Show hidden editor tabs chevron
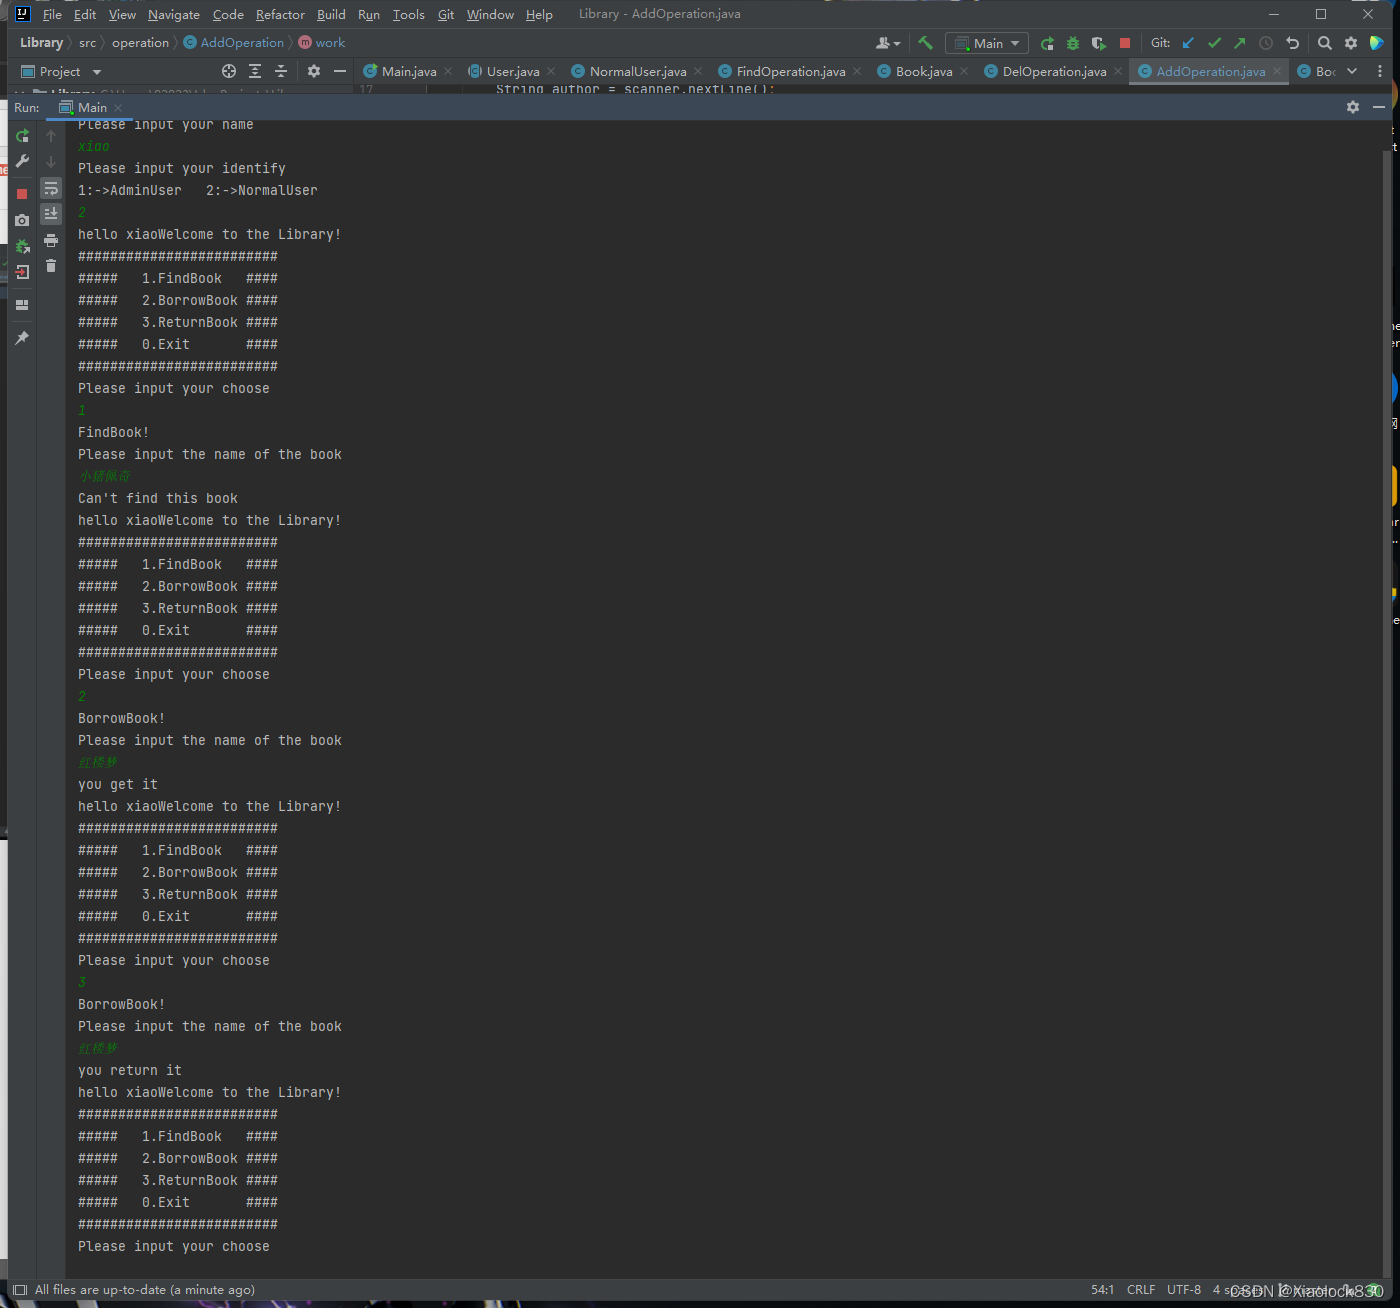Image resolution: width=1400 pixels, height=1308 pixels. coord(1352,71)
